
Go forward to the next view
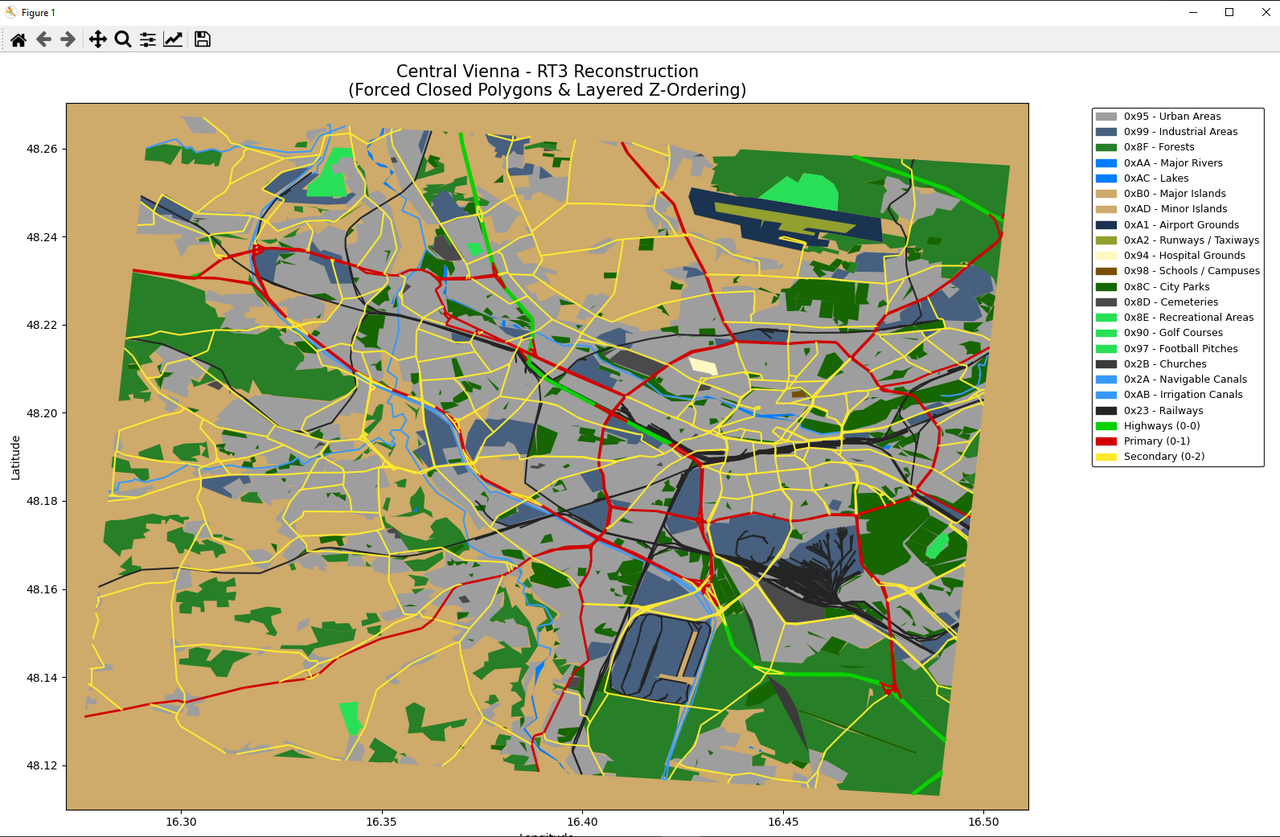(68, 39)
